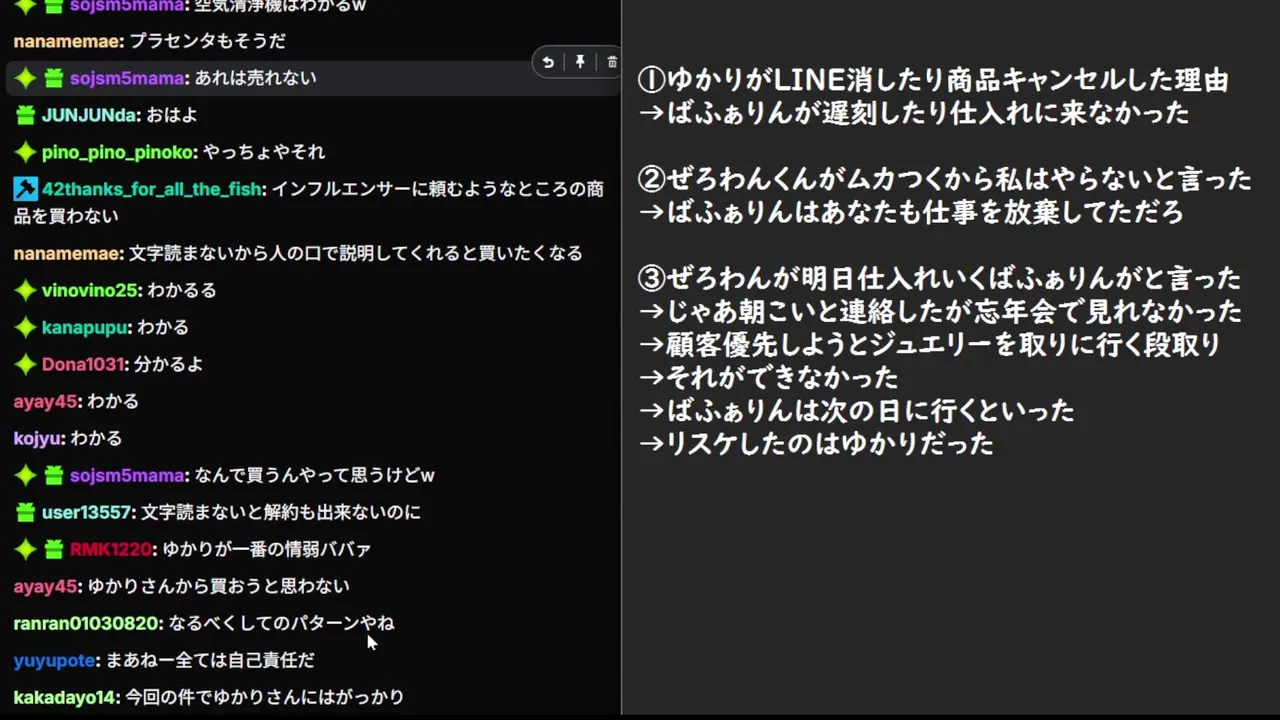Select chat text 'ゆかりが一番の情弱ババァ'
This screenshot has height=720, width=1280.
[x=267, y=549]
